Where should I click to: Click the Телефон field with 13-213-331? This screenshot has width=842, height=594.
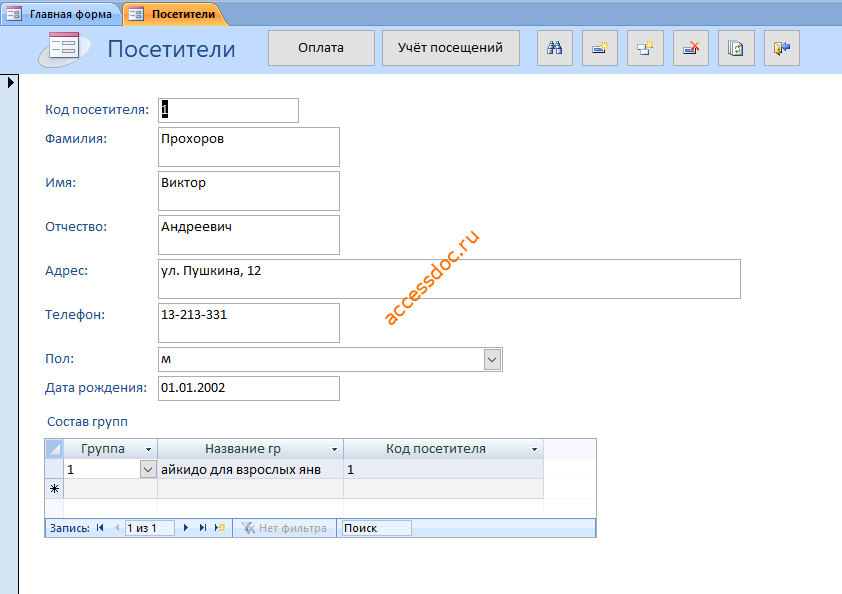[x=249, y=323]
